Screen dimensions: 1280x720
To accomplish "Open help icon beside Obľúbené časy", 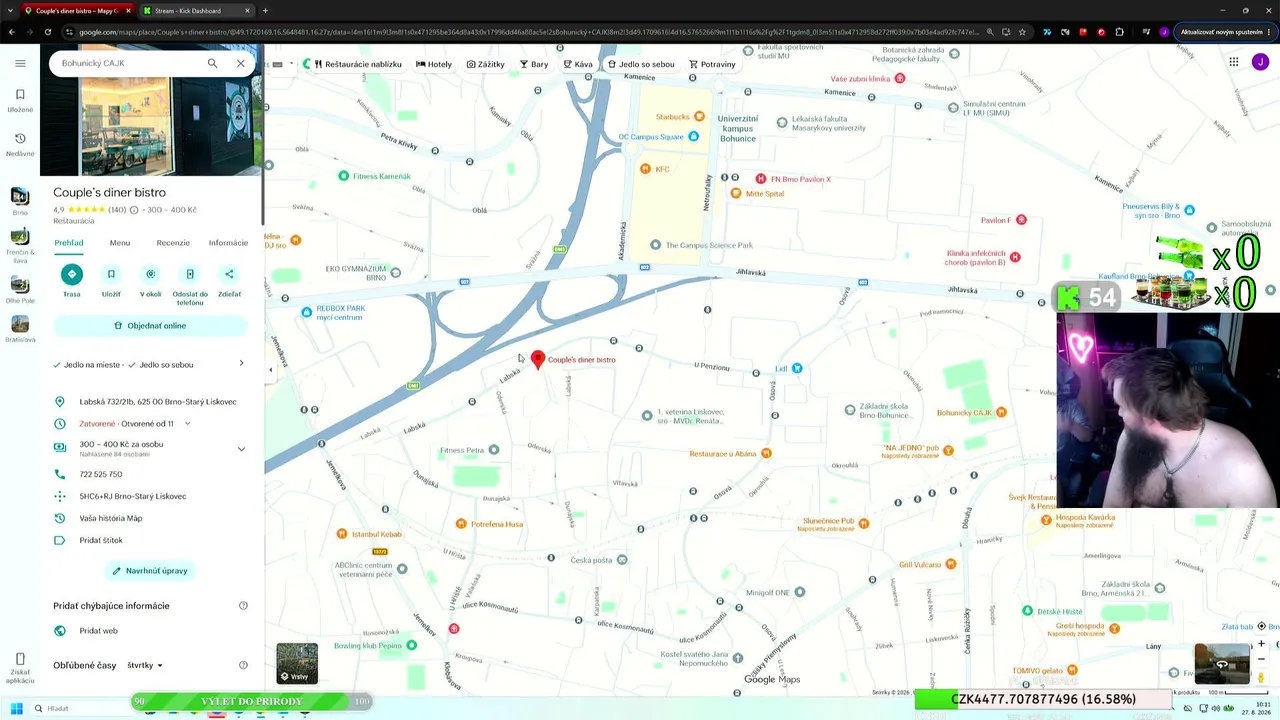I will 243,665.
